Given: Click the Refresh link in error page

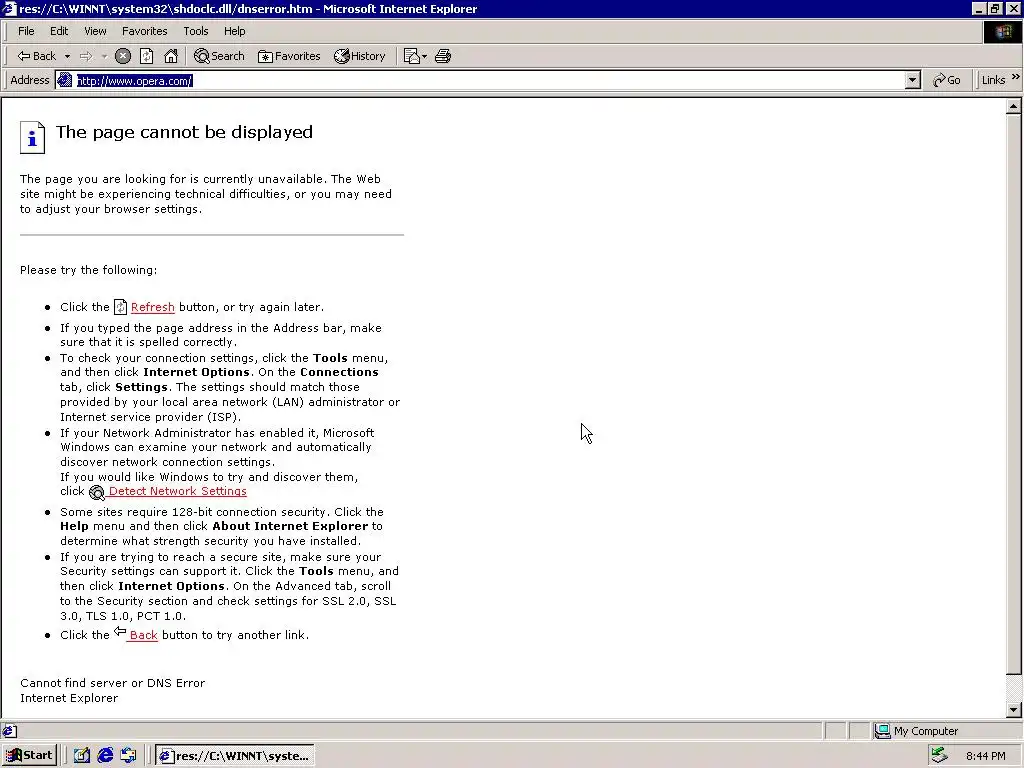Looking at the screenshot, I should [x=152, y=307].
